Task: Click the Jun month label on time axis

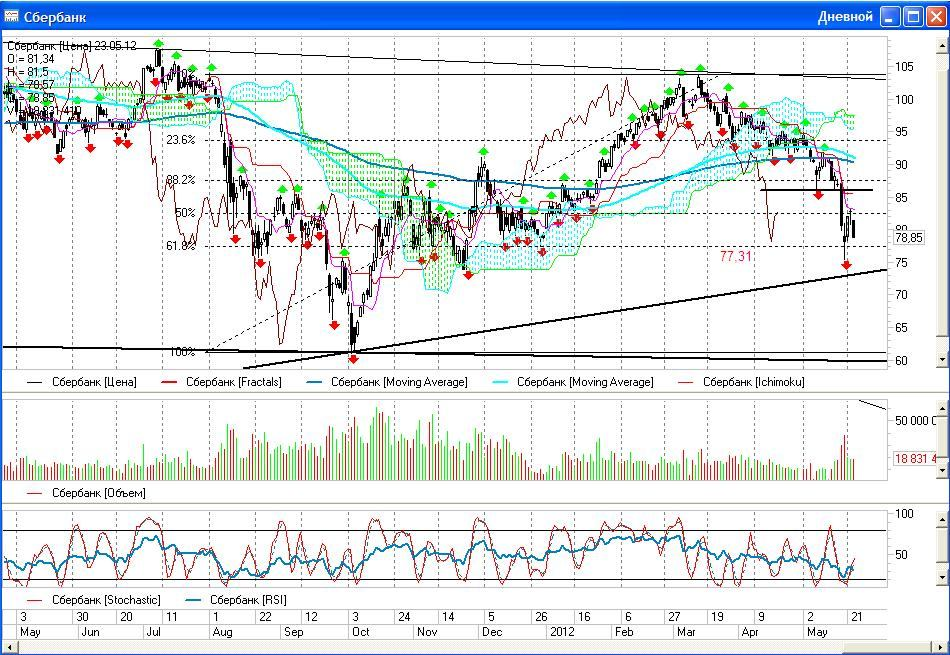Action: pyautogui.click(x=90, y=632)
